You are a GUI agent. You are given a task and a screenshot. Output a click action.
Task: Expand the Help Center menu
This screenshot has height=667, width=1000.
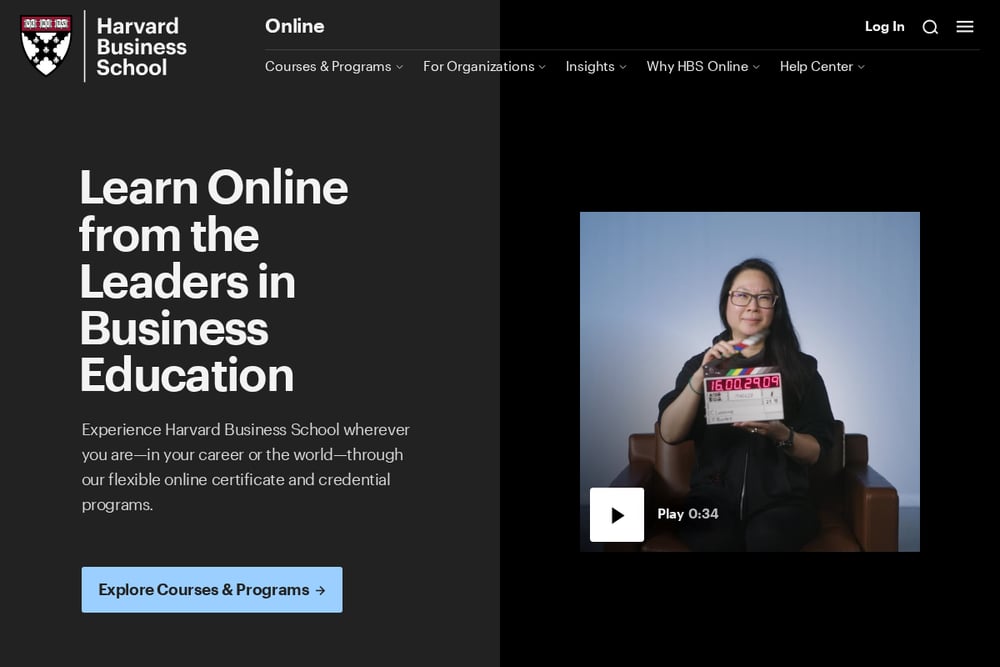tap(822, 66)
